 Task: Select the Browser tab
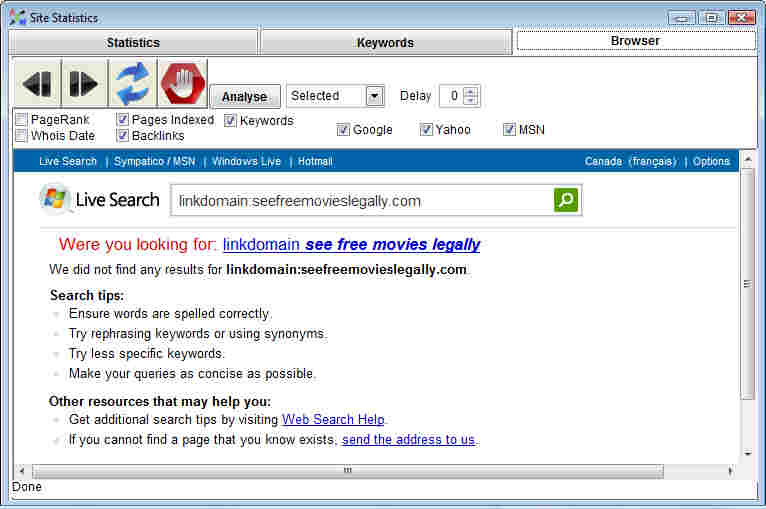tap(635, 41)
